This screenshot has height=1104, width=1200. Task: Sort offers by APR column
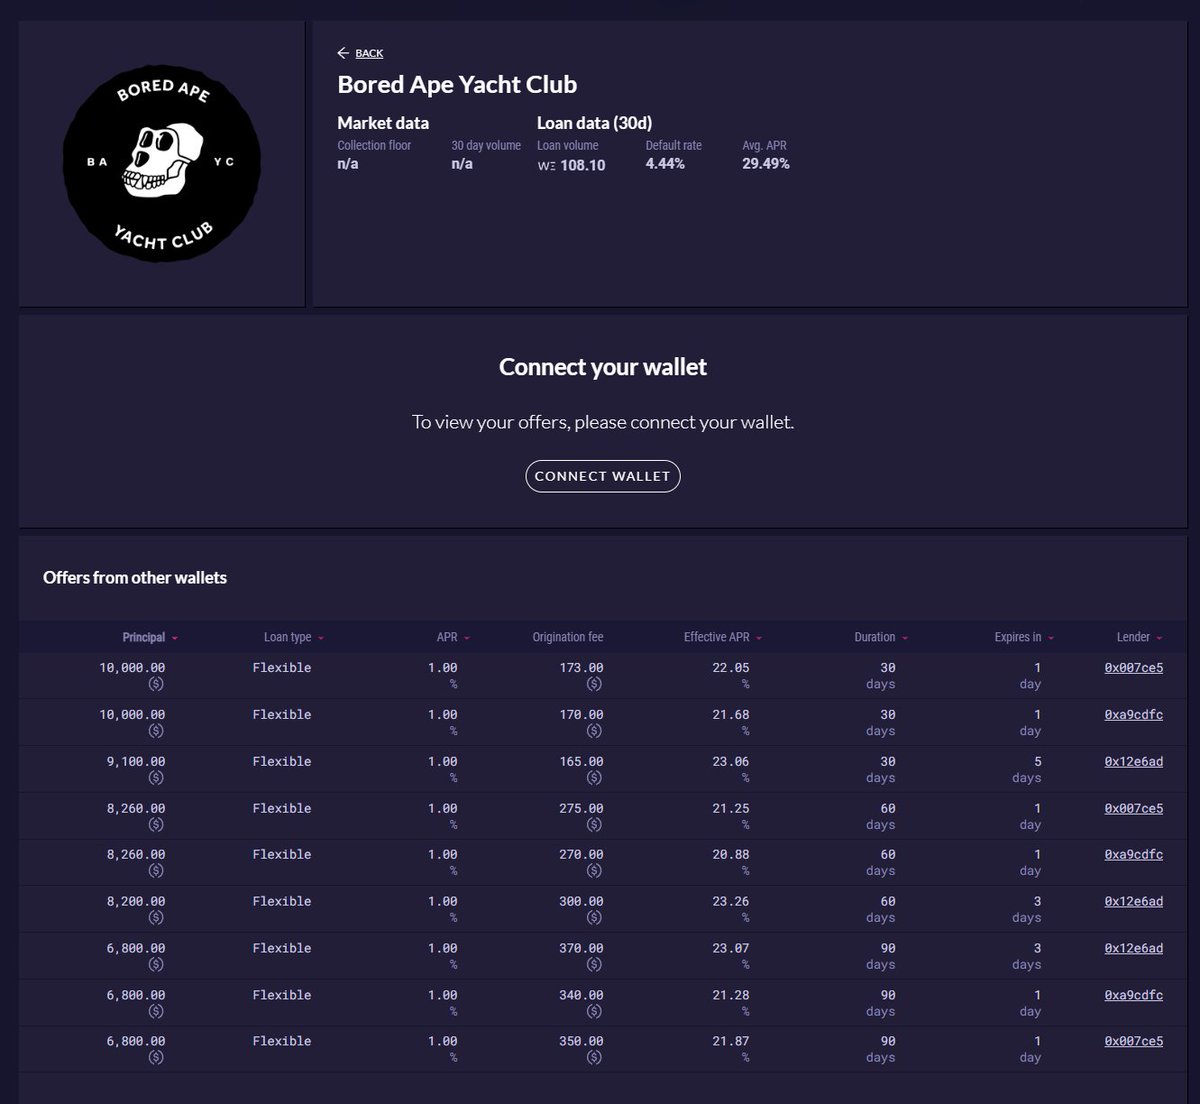pyautogui.click(x=453, y=637)
